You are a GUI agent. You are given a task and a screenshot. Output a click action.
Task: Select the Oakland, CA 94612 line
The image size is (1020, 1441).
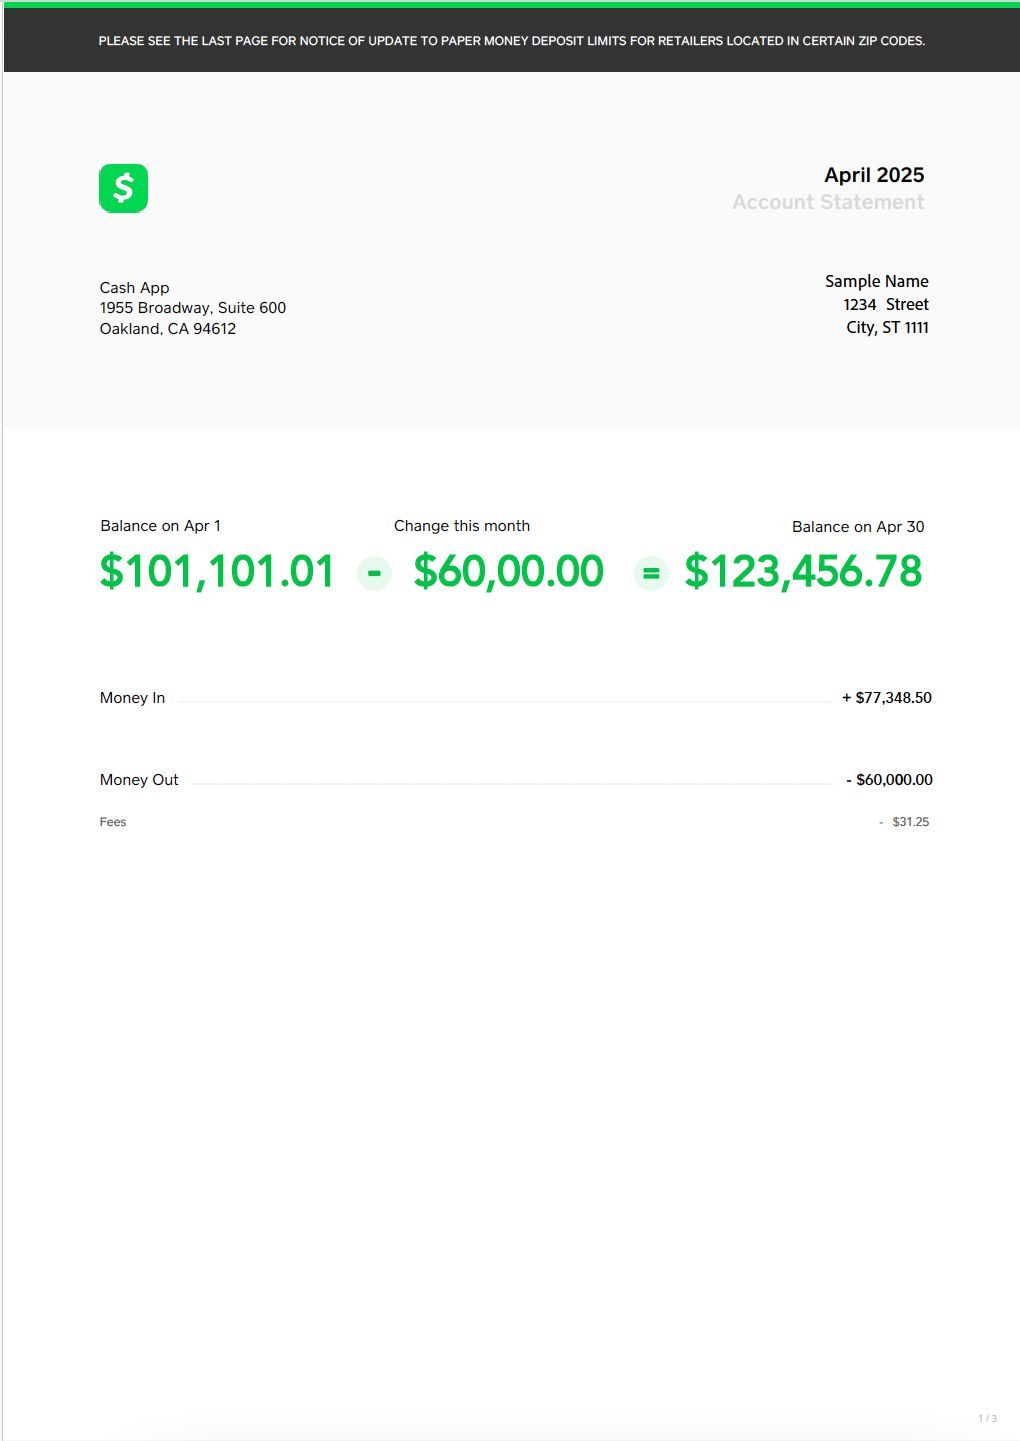168,329
